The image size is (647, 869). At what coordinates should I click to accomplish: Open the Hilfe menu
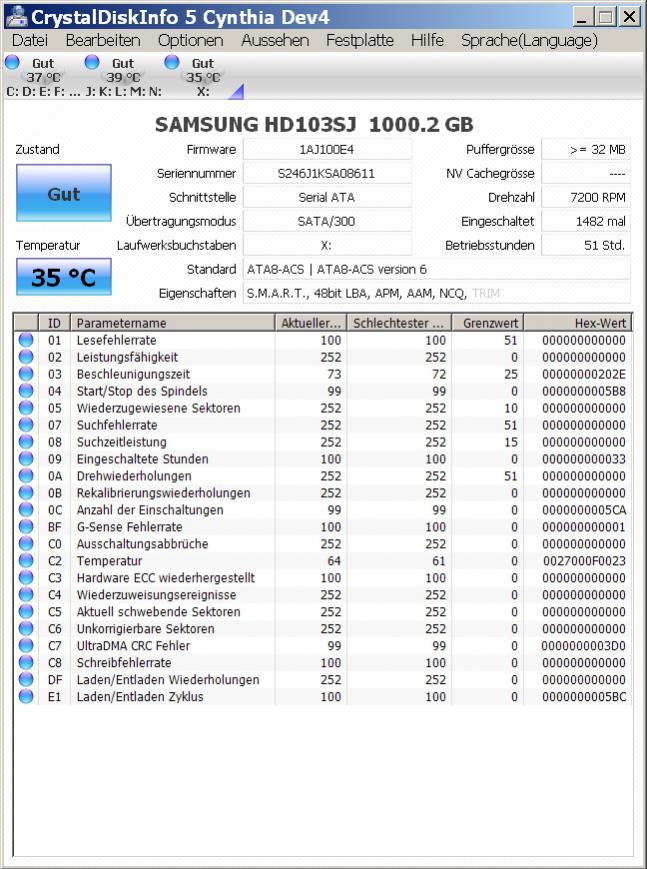[427, 40]
